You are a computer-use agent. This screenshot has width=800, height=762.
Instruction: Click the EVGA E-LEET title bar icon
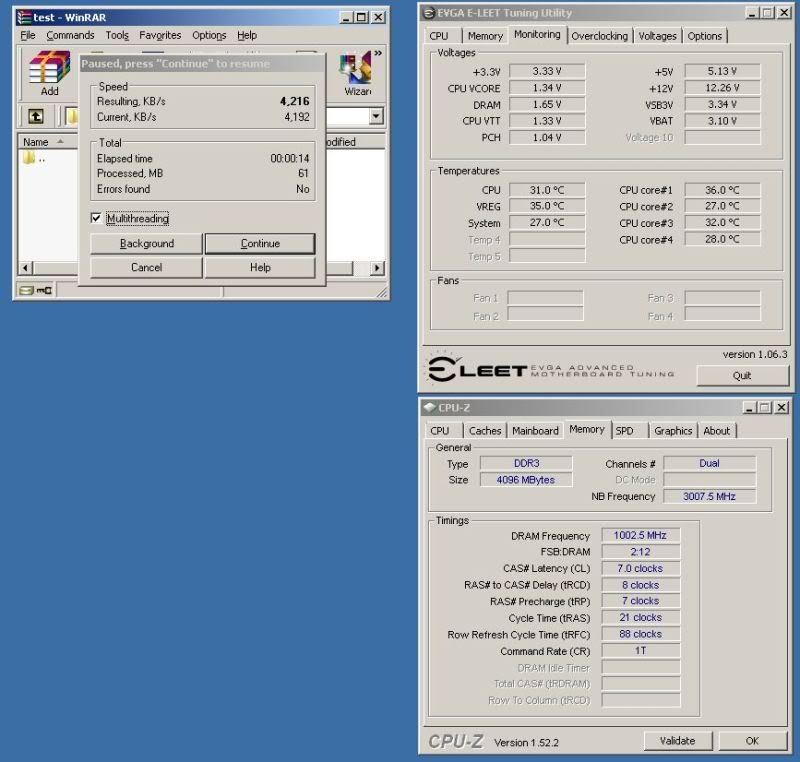pyautogui.click(x=430, y=13)
